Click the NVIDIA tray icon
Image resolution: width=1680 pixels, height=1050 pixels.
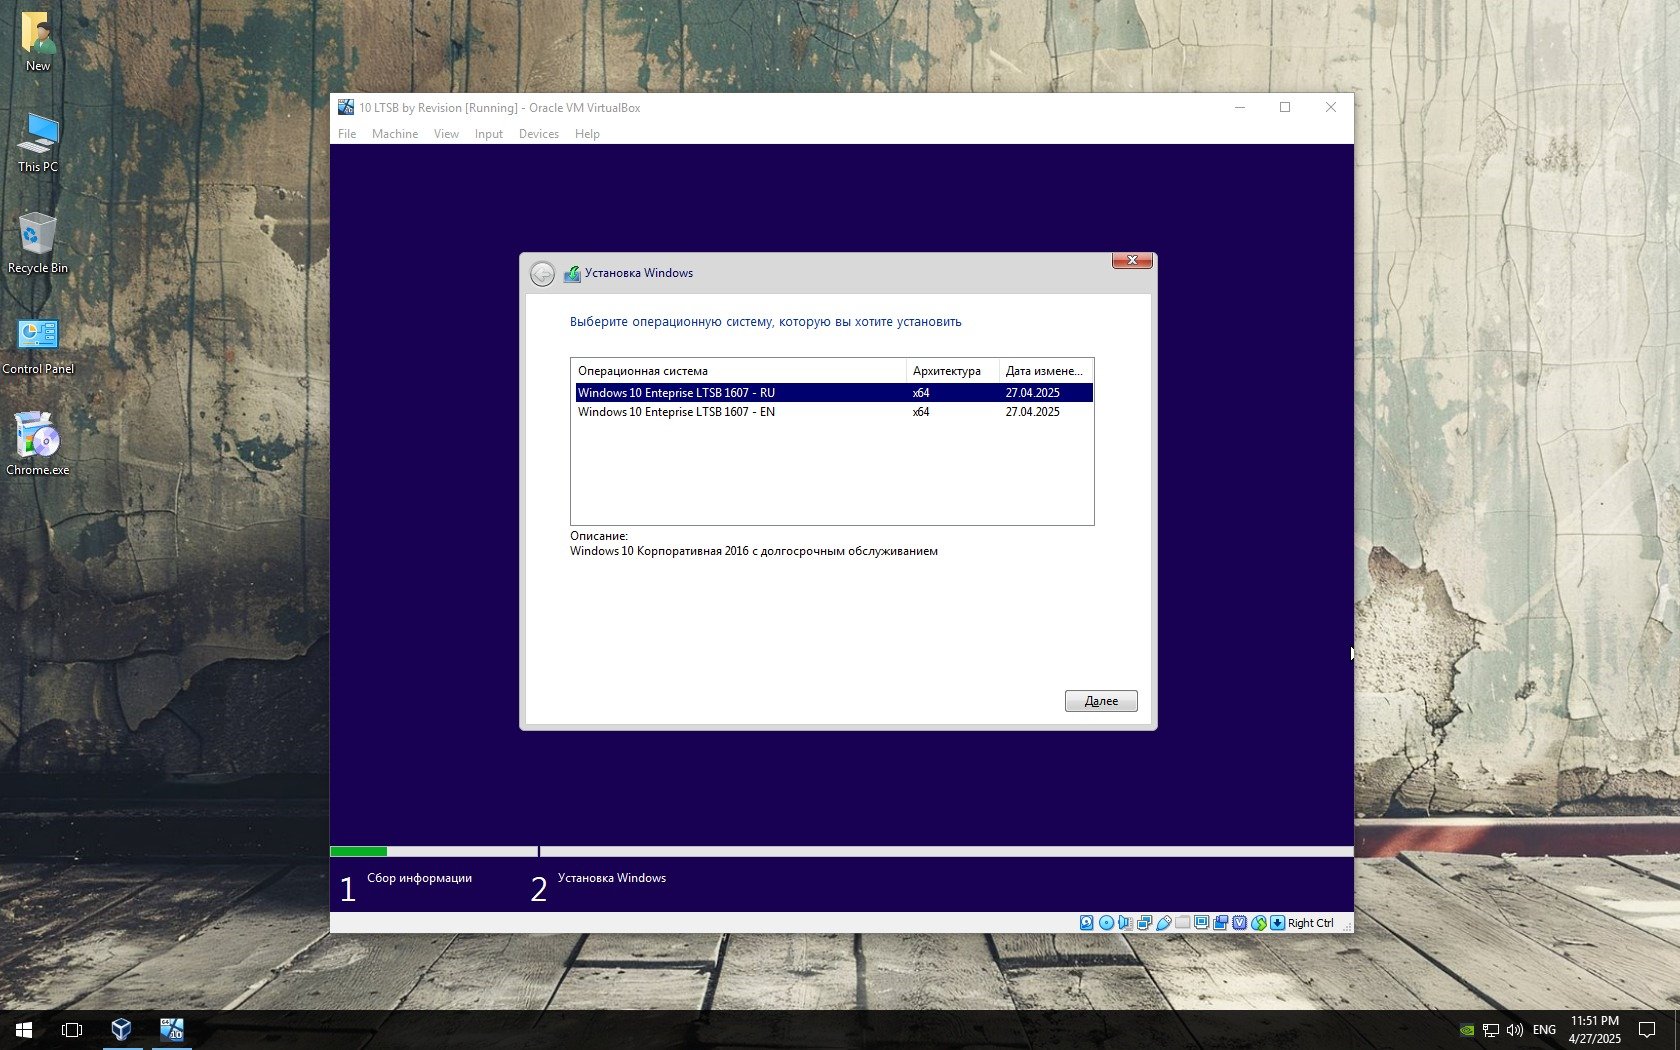tap(1467, 1030)
